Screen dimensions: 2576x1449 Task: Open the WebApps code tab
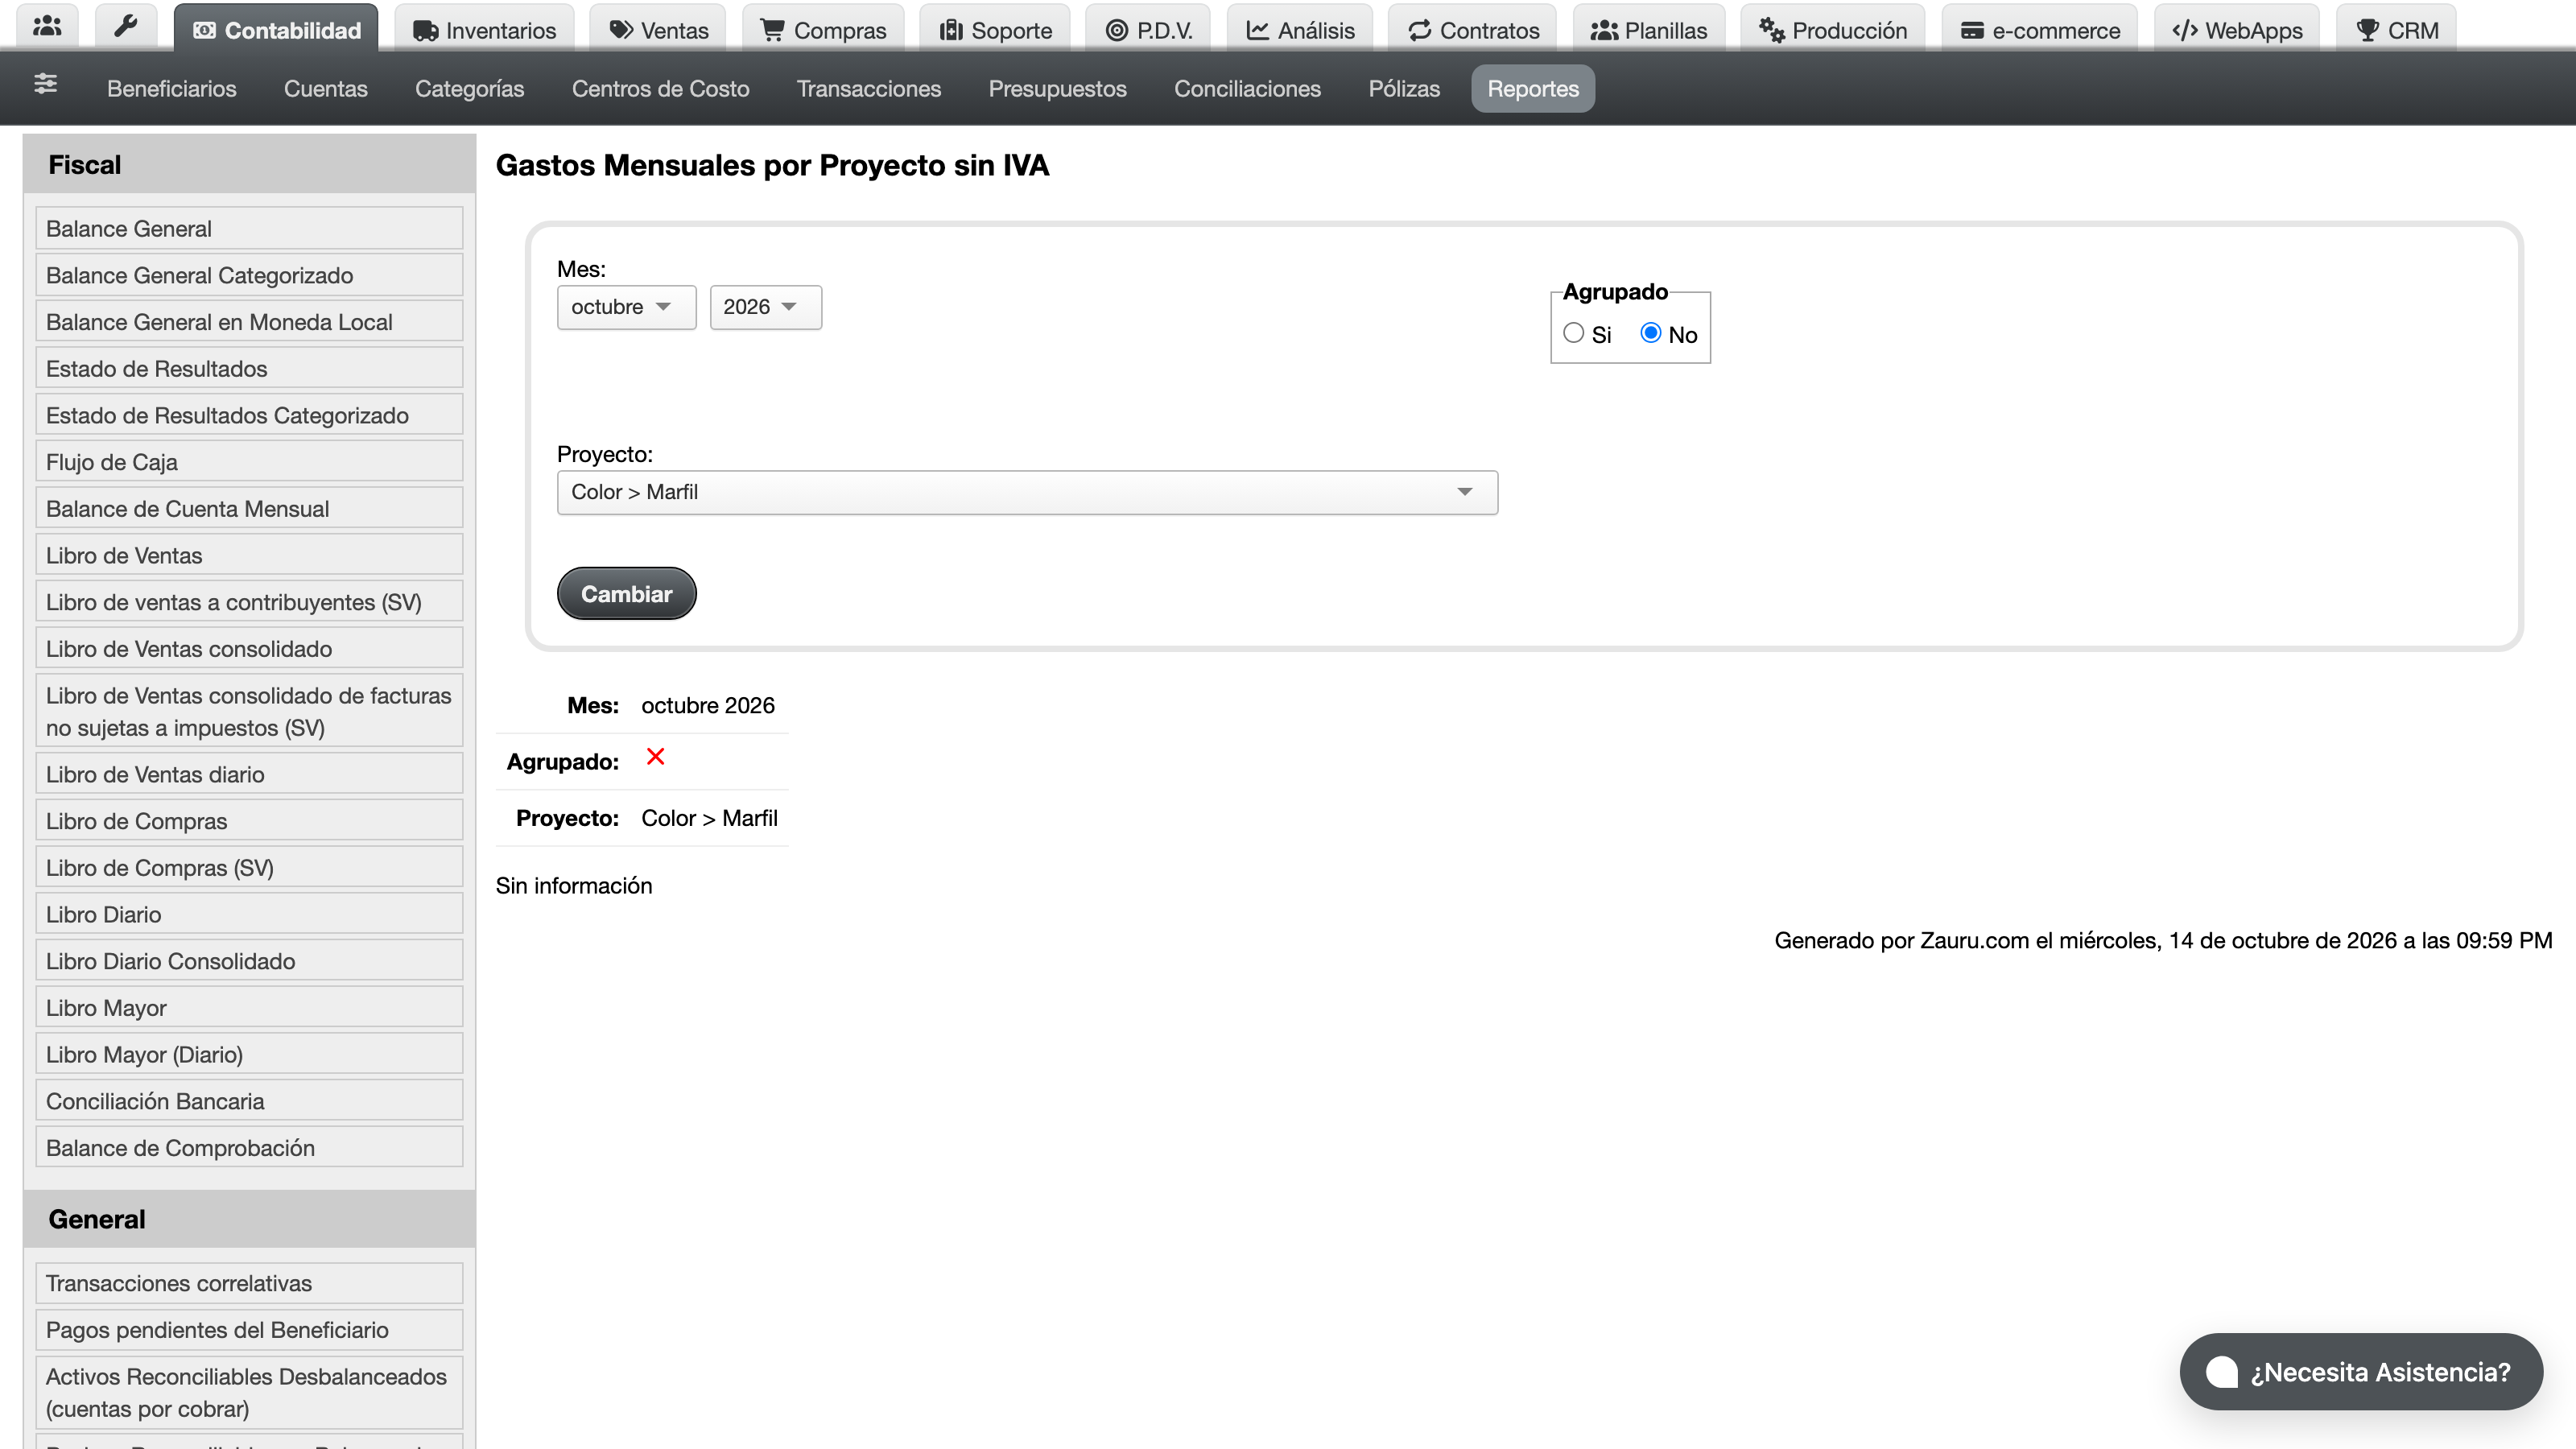pyautogui.click(x=2237, y=30)
